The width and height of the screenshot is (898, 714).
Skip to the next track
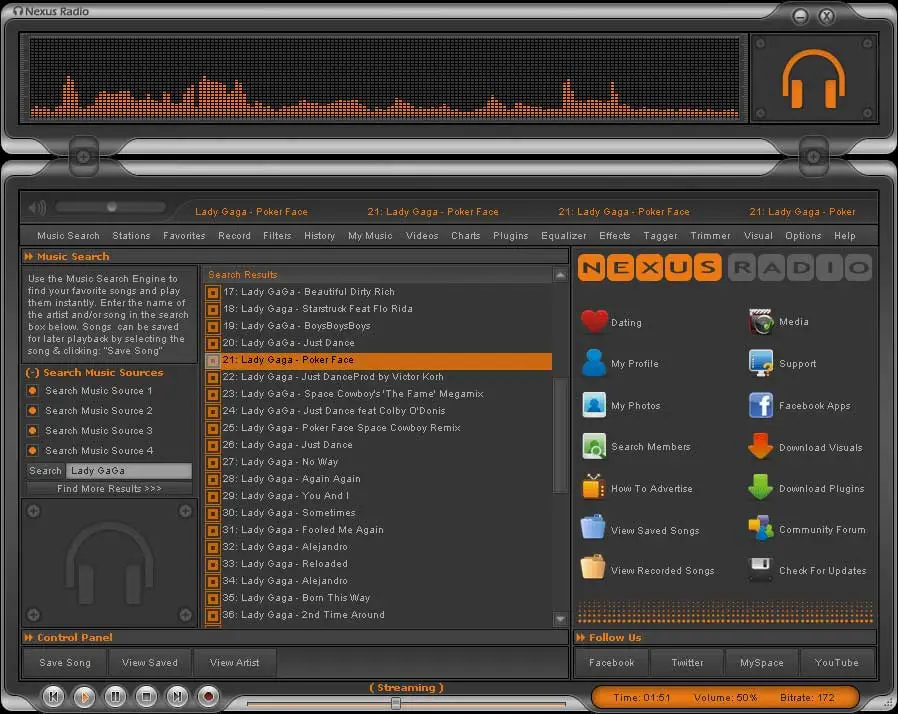(177, 696)
